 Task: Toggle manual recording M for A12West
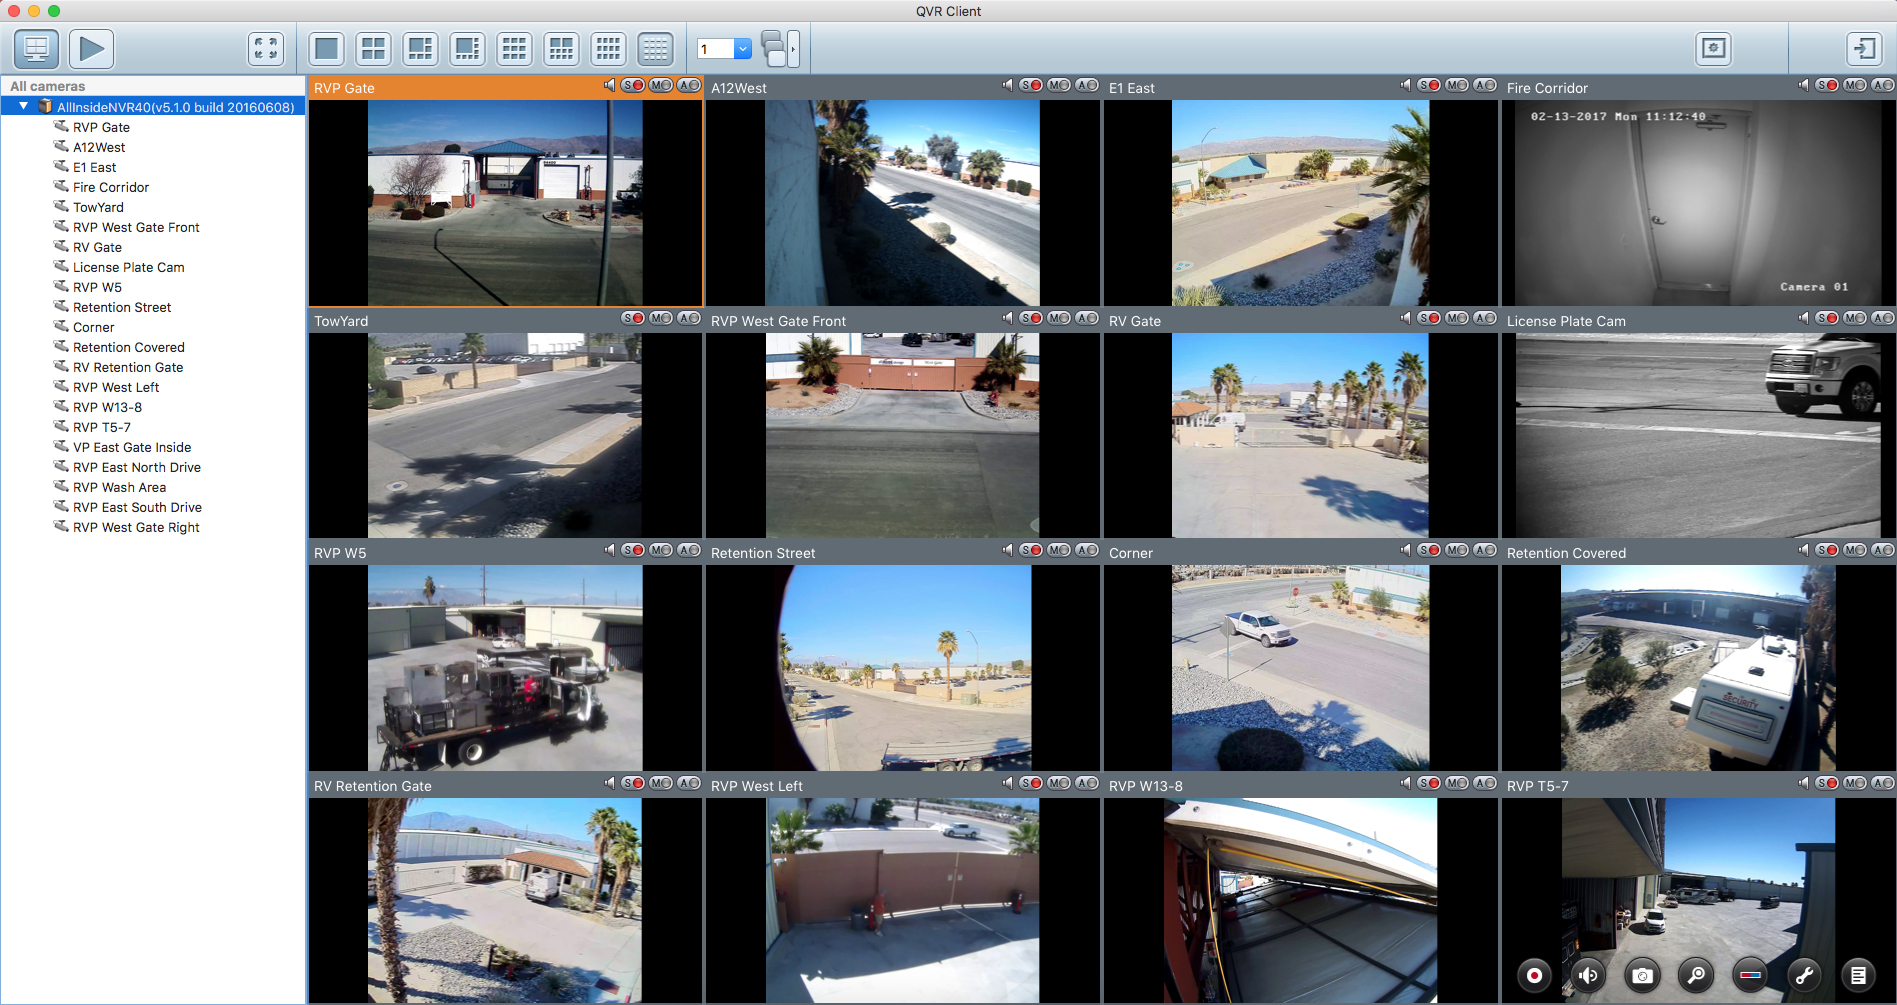(x=1059, y=86)
